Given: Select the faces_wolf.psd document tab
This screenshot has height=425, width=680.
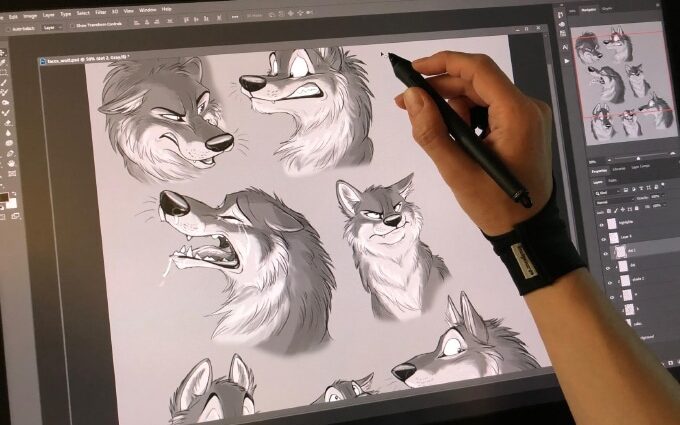Looking at the screenshot, I should pos(84,60).
